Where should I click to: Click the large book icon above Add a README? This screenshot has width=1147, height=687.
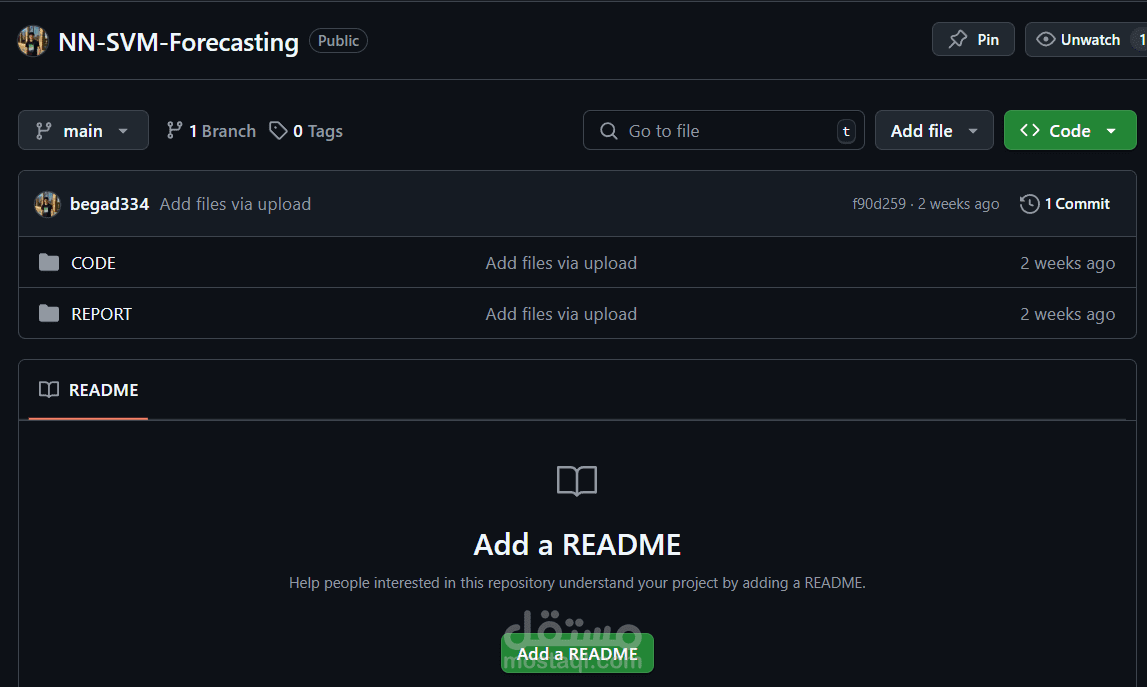click(577, 481)
